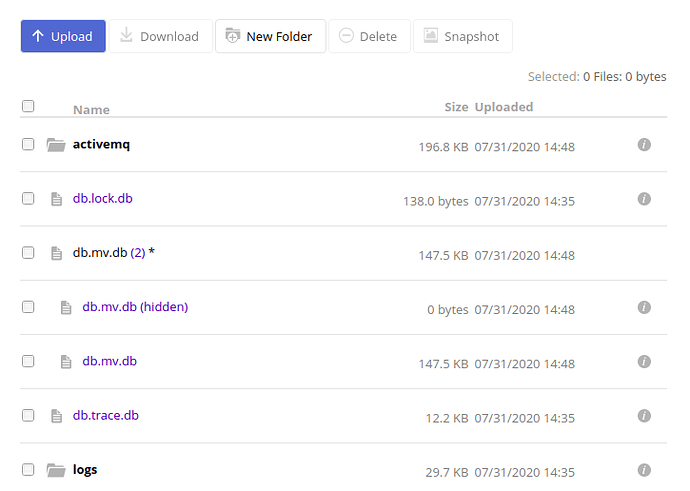Click the Snapshot button
The width and height of the screenshot is (690, 491).
(462, 36)
